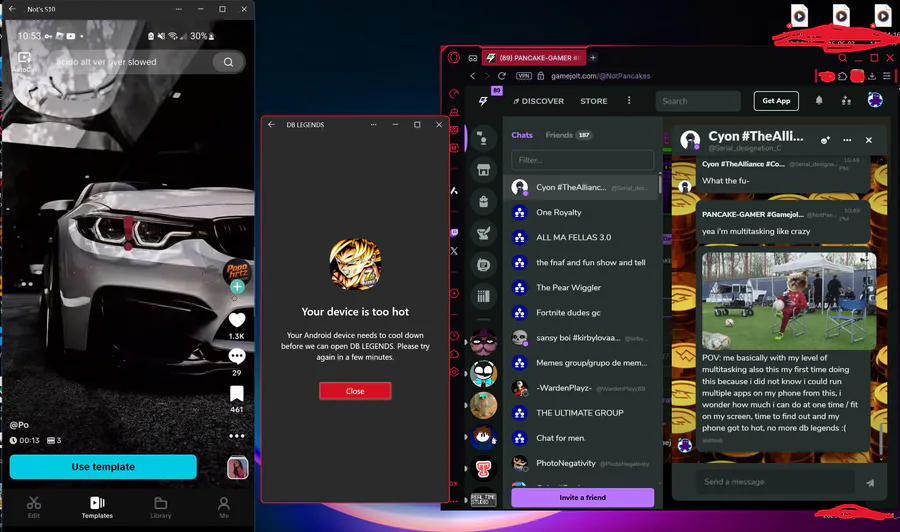This screenshot has width=900, height=532.
Task: Go back in browser navigation
Action: point(472,76)
